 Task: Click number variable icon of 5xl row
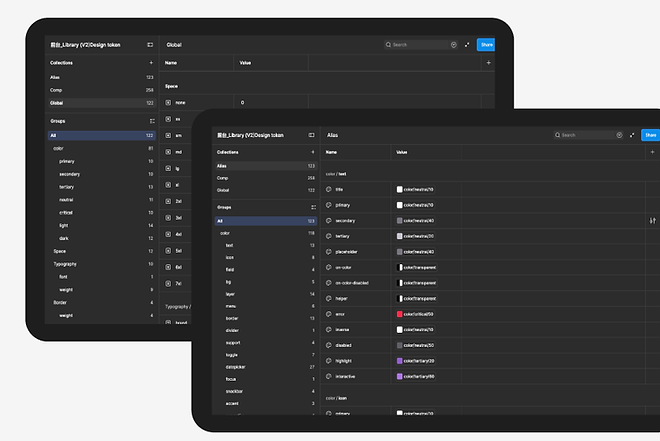tap(168, 251)
